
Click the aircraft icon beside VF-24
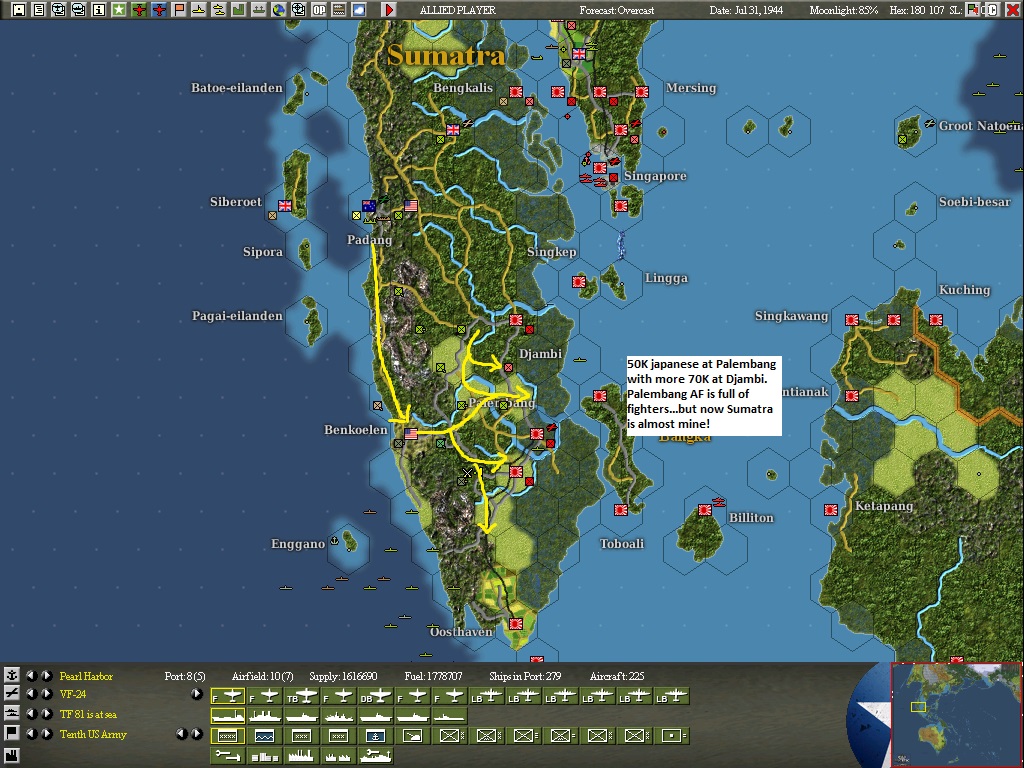pyautogui.click(x=11, y=694)
